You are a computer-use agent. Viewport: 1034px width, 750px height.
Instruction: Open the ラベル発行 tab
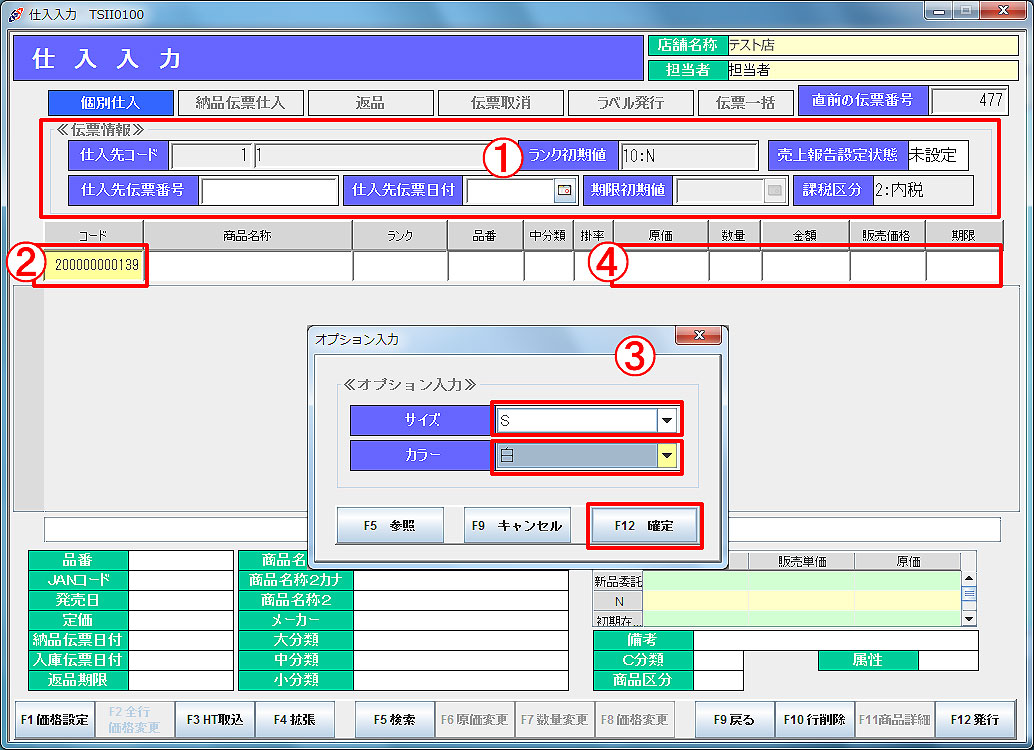tap(630, 103)
